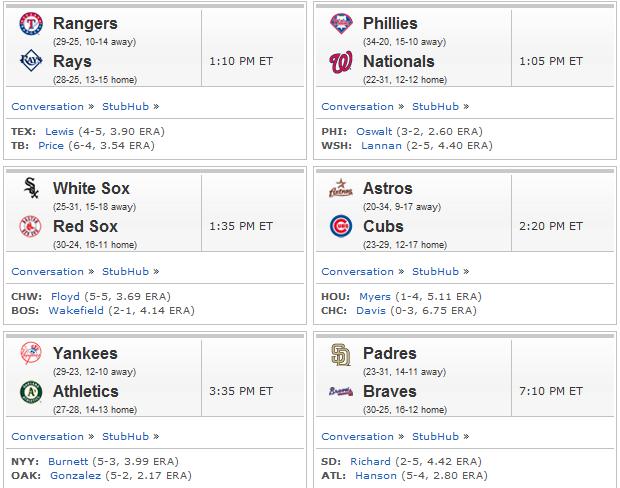
Task: View pitcher Gonzalez's profile
Action: 76,475
